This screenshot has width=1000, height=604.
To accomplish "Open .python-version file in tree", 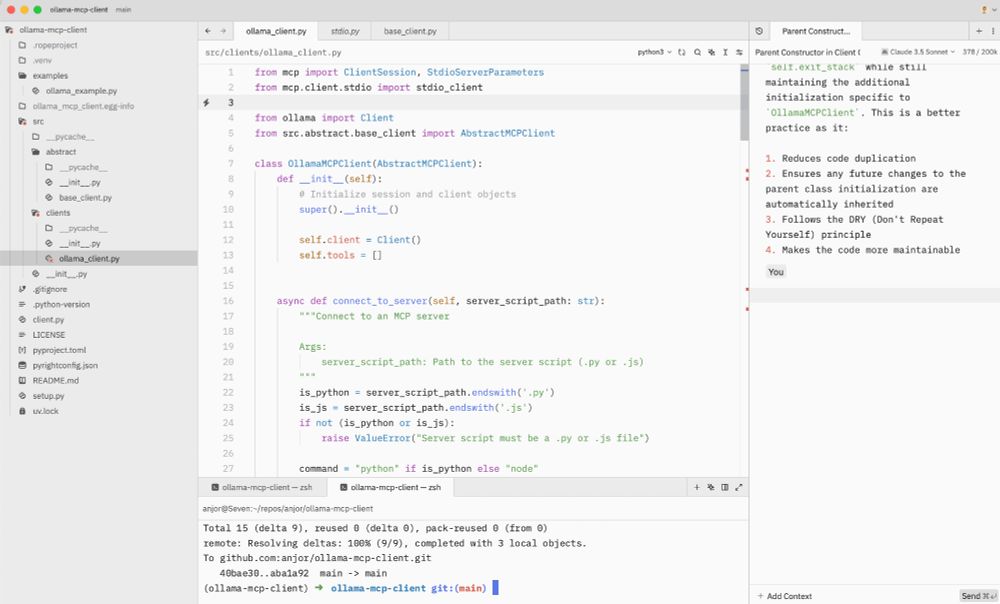I will [x=61, y=304].
